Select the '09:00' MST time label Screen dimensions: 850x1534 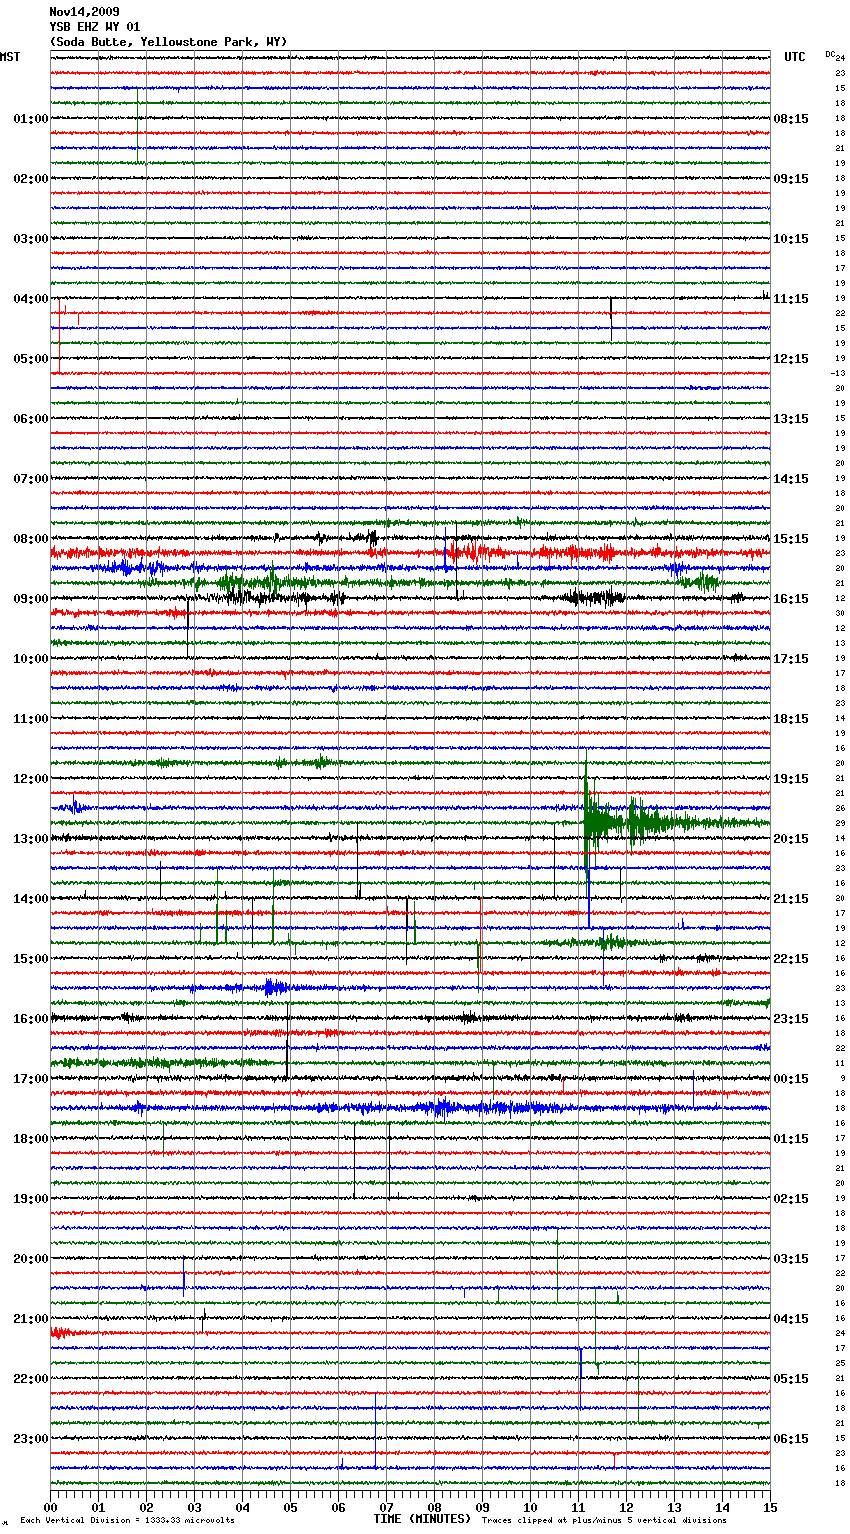(x=31, y=599)
